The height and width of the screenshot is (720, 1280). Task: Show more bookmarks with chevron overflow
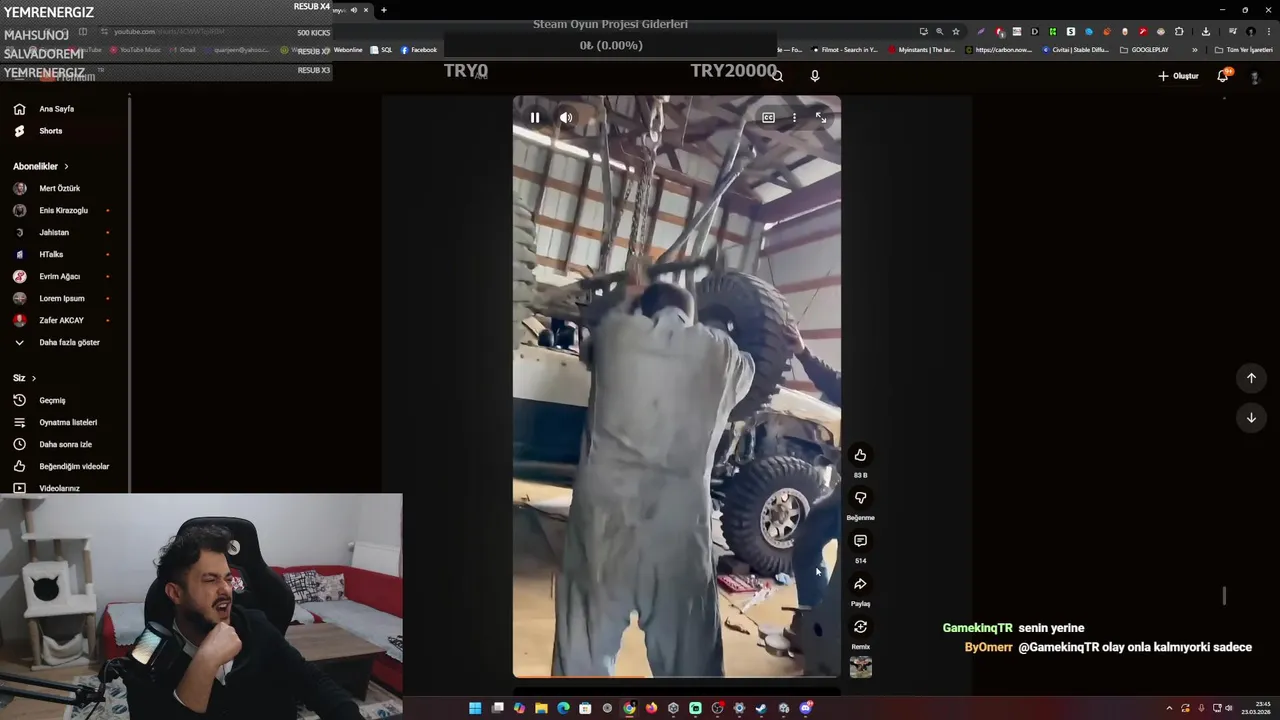click(1194, 49)
